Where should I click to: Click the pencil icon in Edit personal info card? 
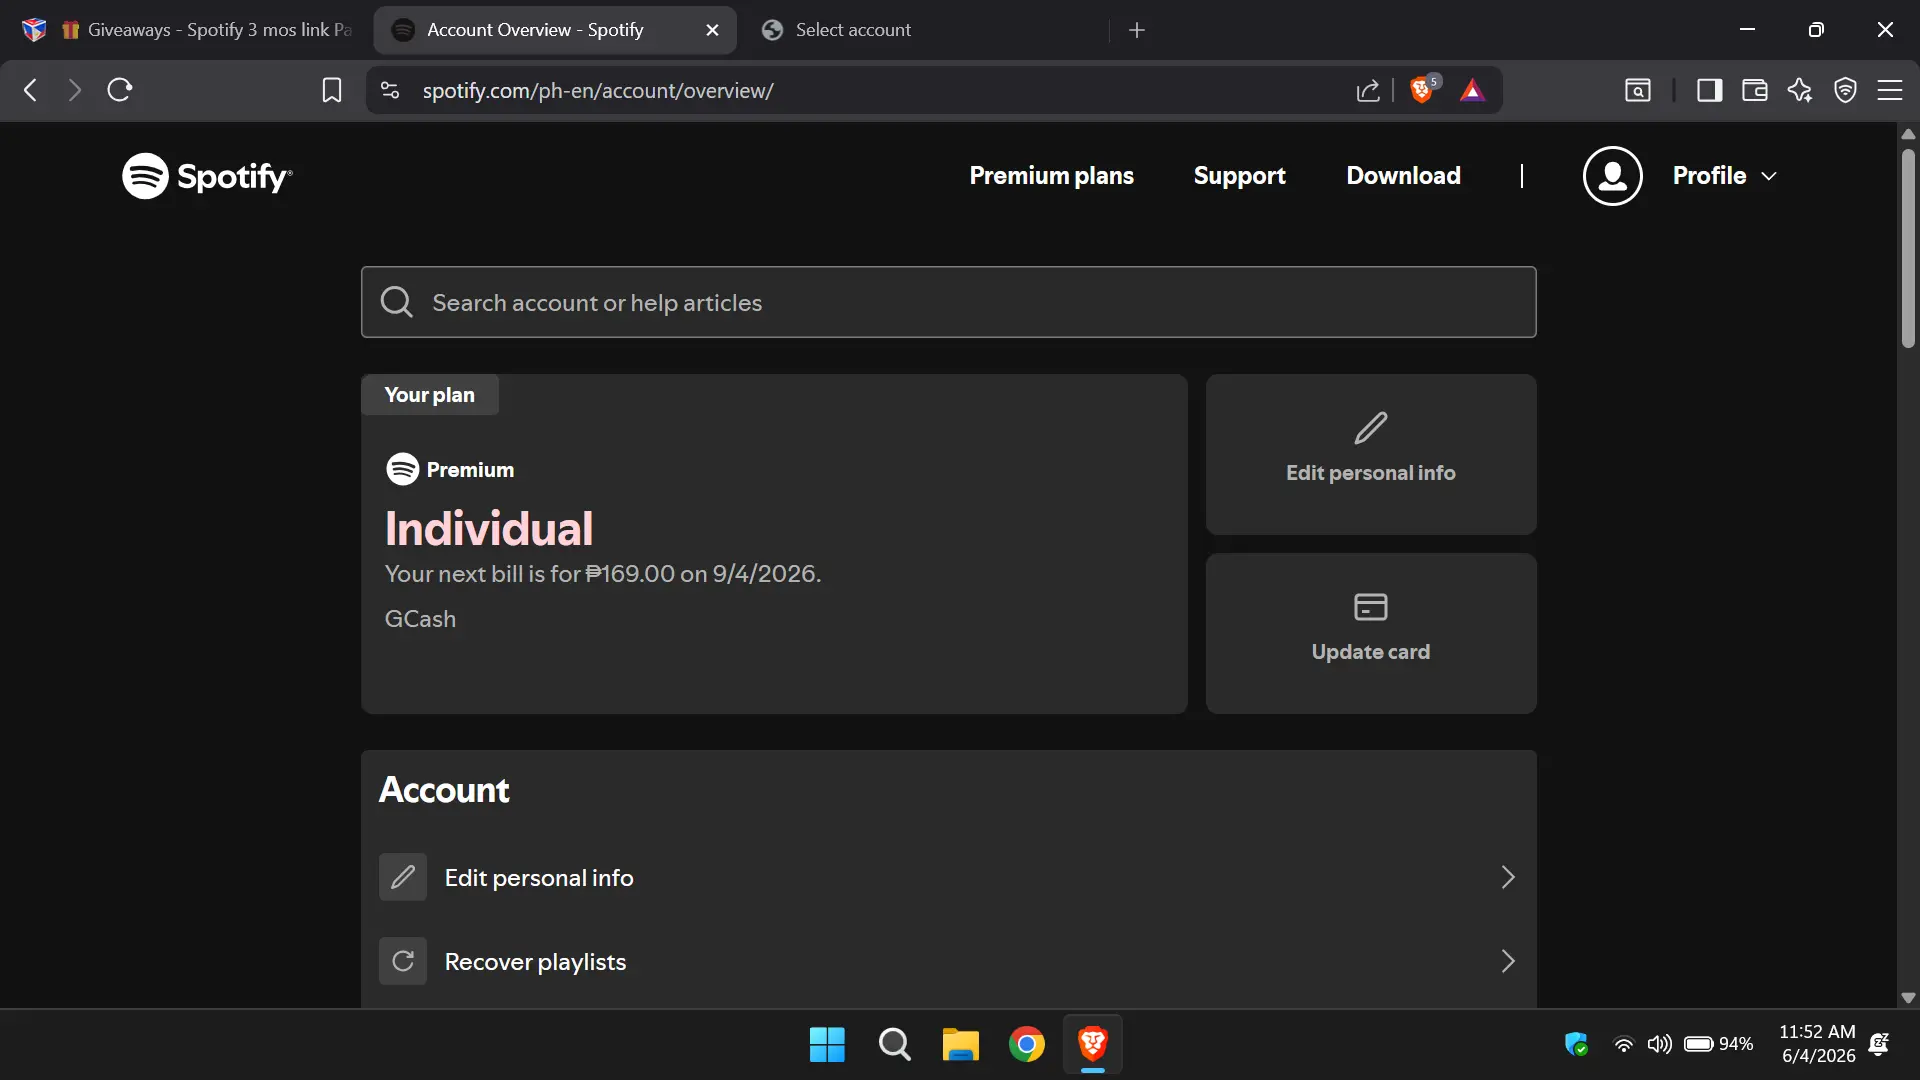(x=1370, y=428)
